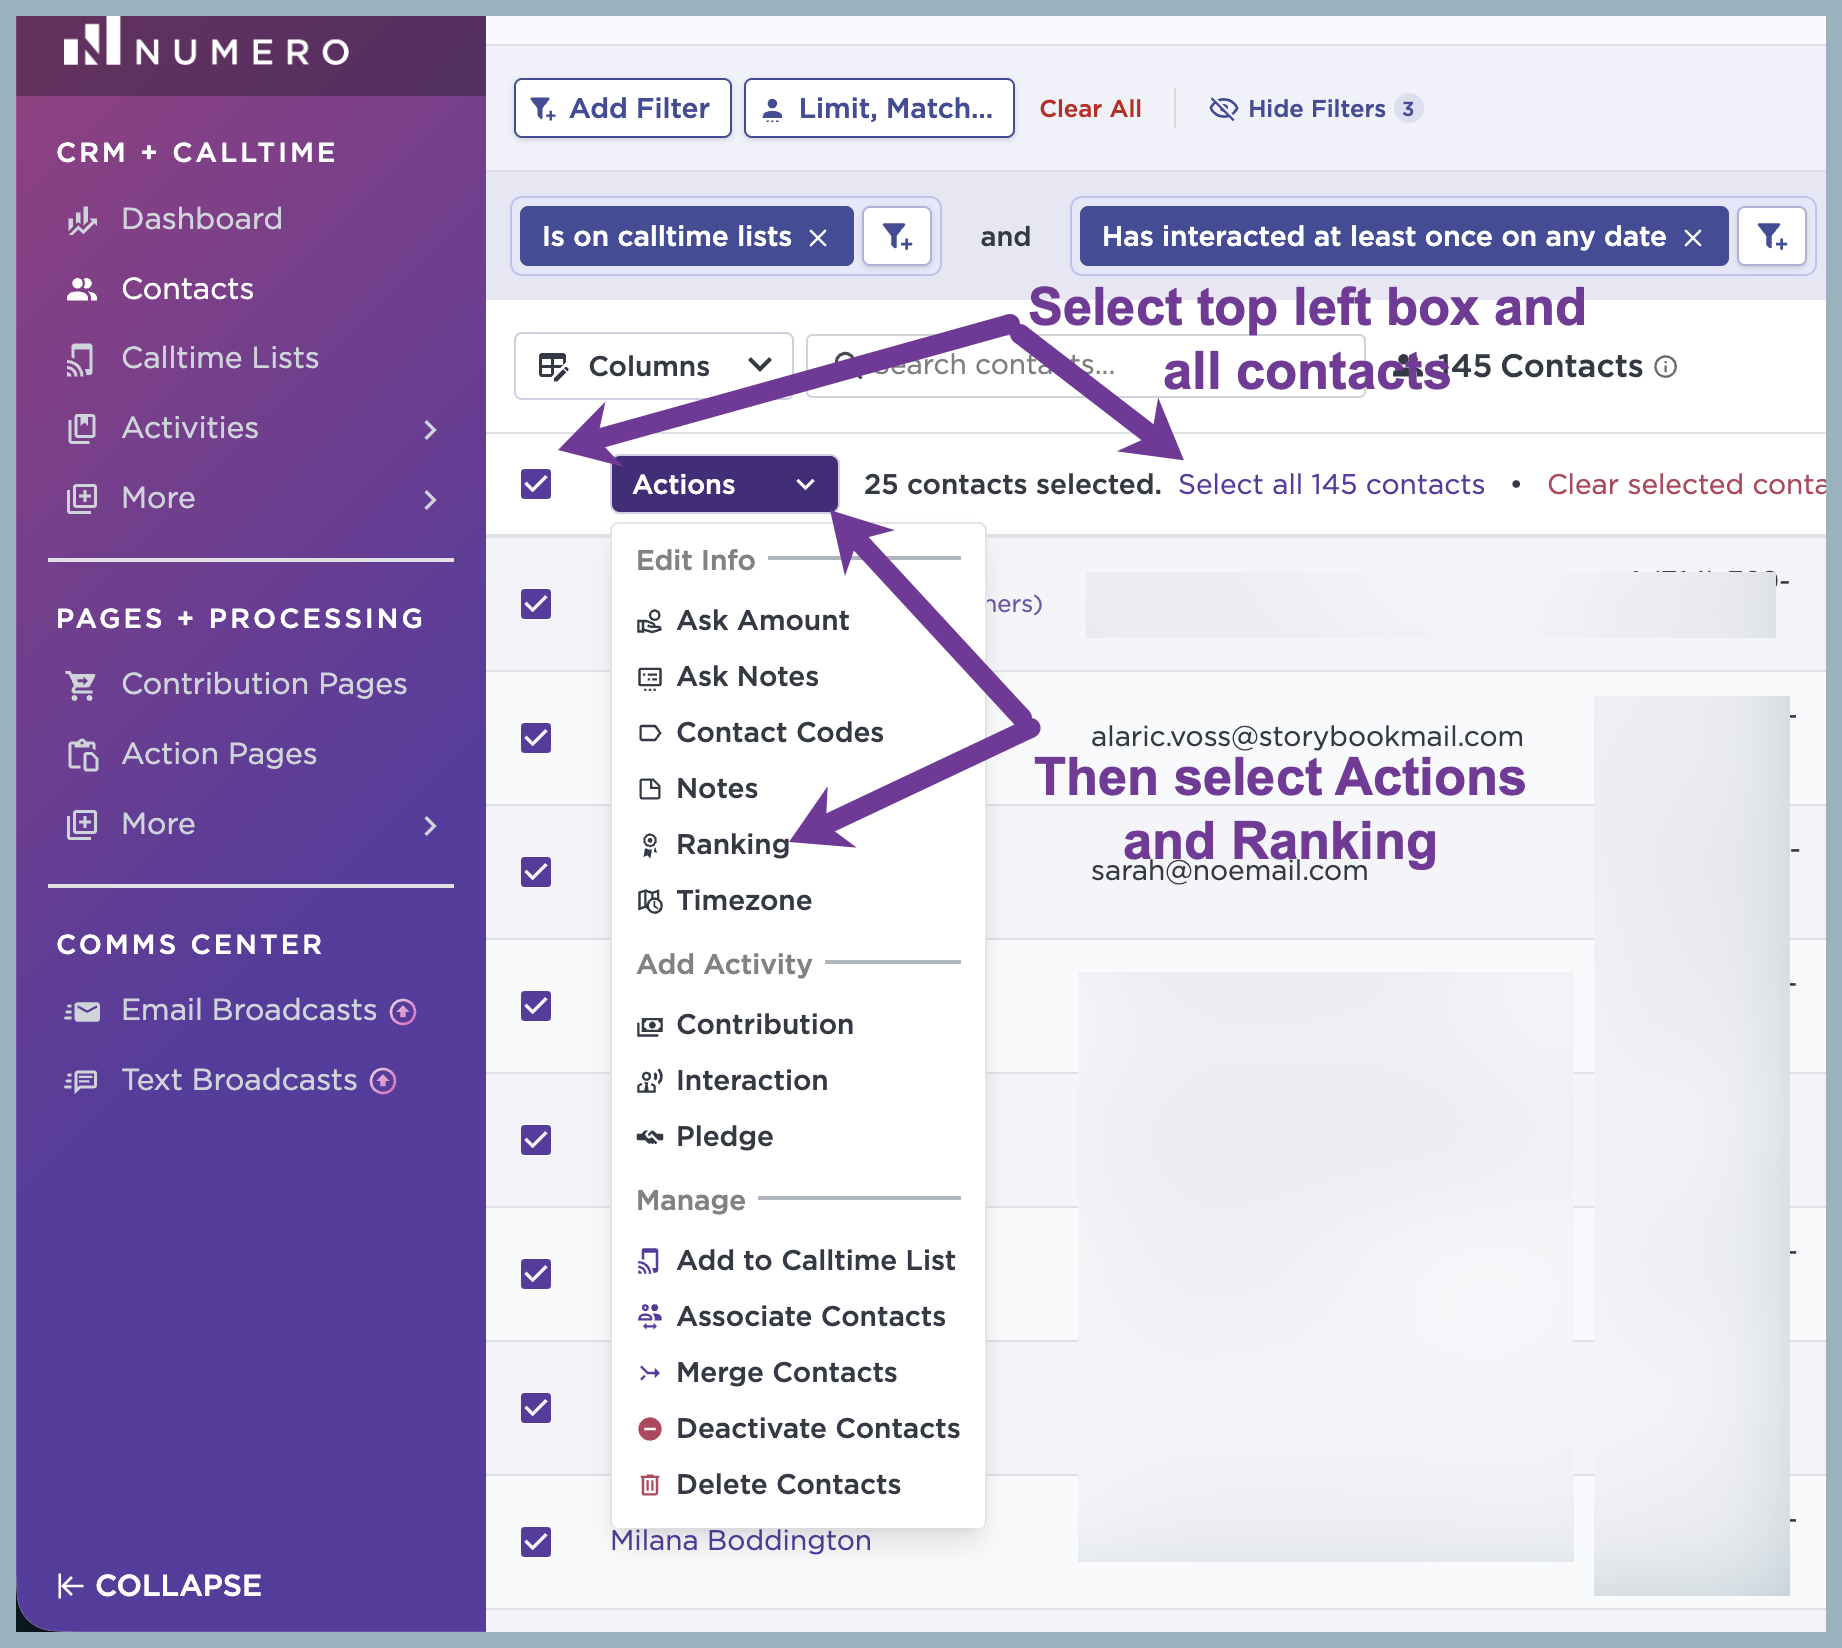Viewport: 1842px width, 1648px height.
Task: Click the Dashboard chart icon in sidebar
Action: point(82,220)
